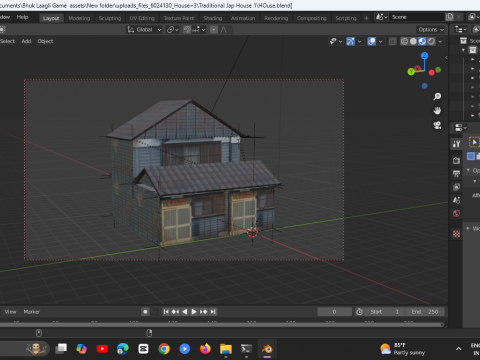The width and height of the screenshot is (480, 360).
Task: Toggle X-ray mode
Action: tap(393, 41)
